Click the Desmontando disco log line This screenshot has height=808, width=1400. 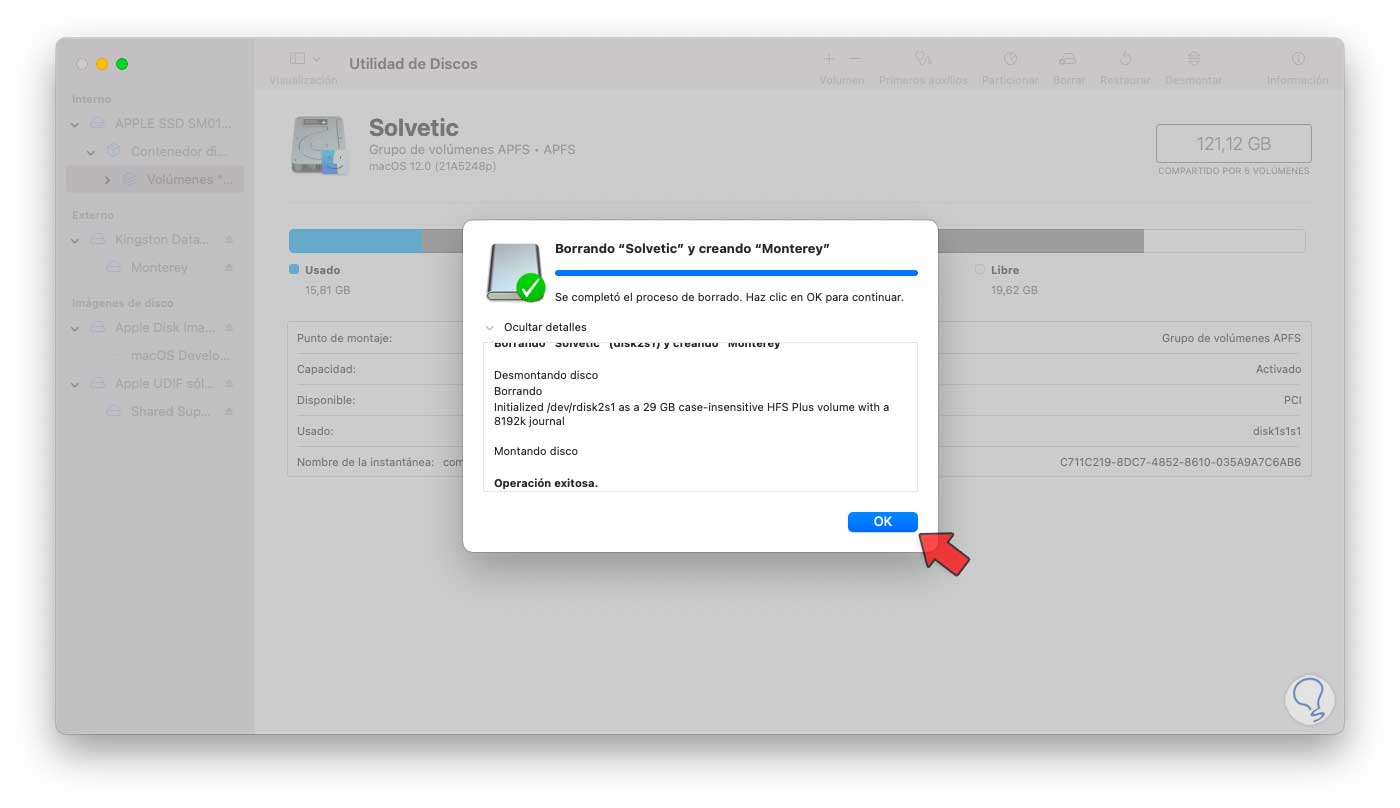tap(546, 375)
